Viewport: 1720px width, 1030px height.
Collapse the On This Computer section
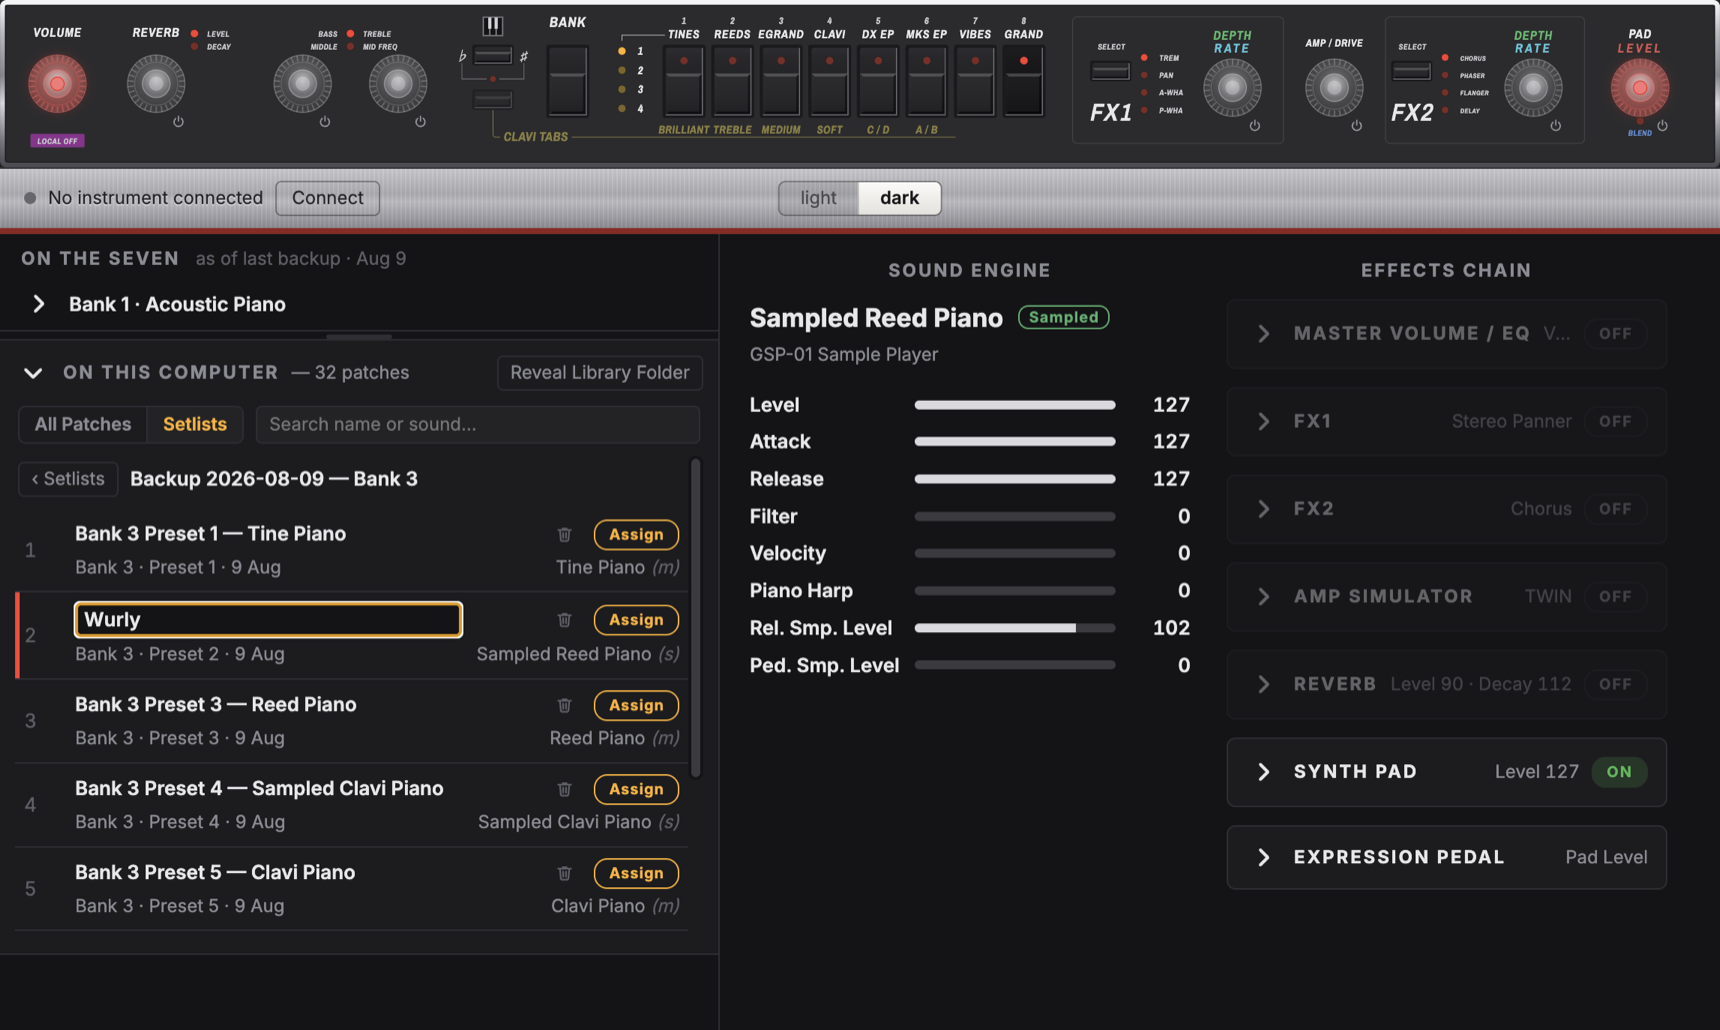point(33,373)
